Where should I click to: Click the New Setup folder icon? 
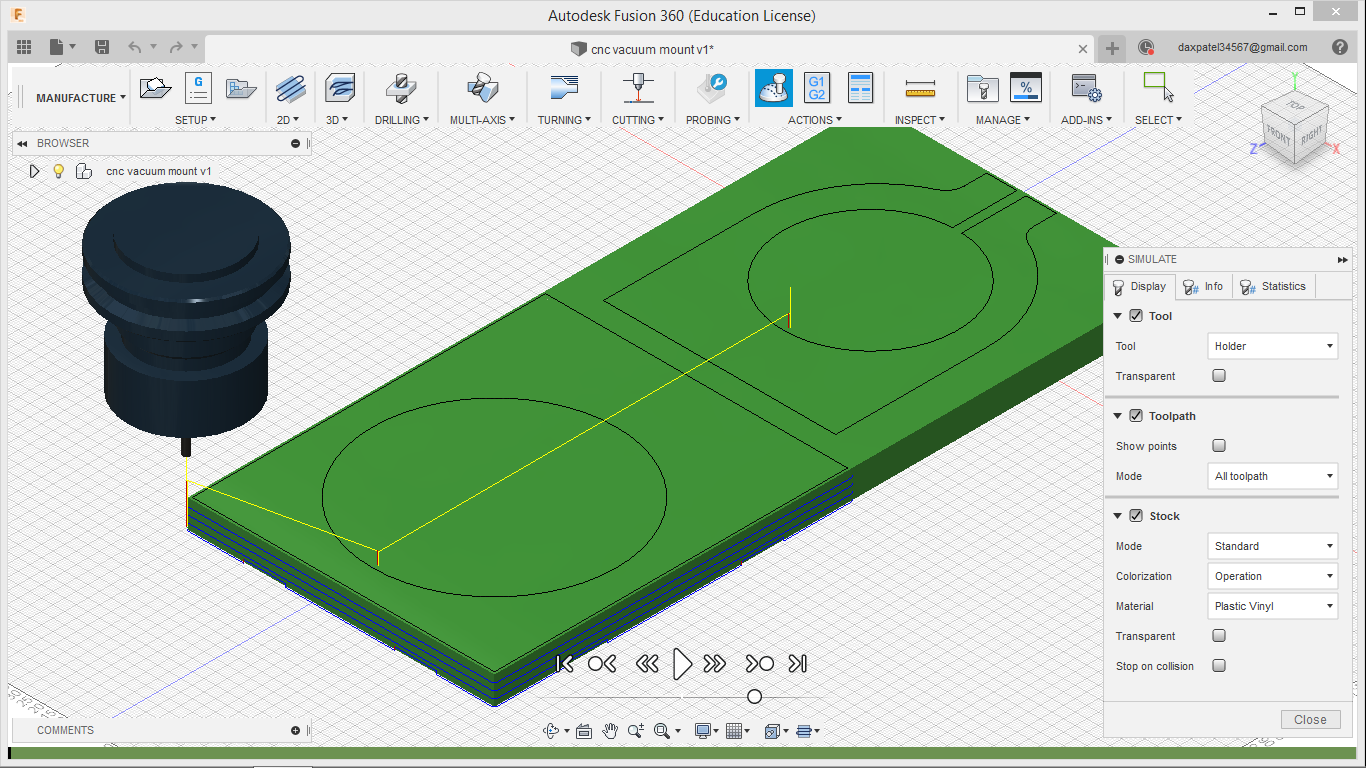156,88
